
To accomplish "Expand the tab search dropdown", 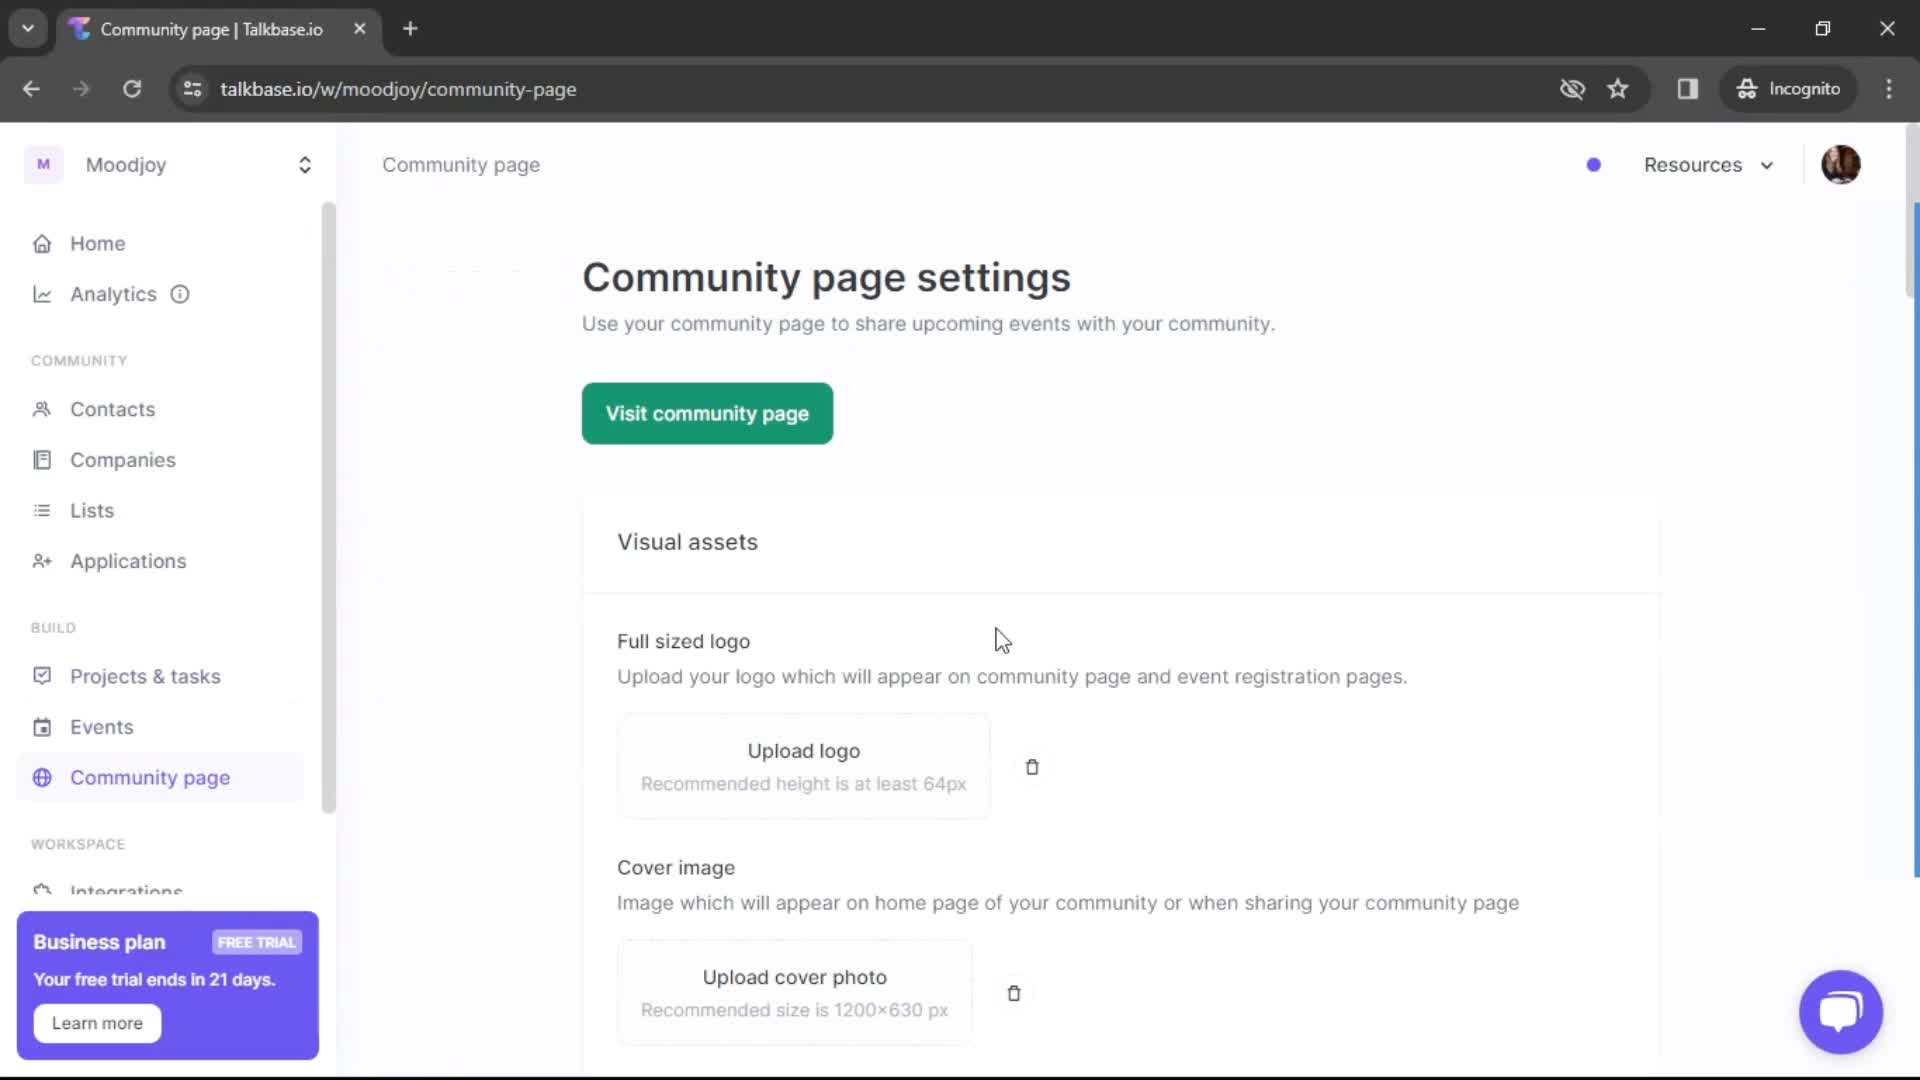I will click(27, 28).
